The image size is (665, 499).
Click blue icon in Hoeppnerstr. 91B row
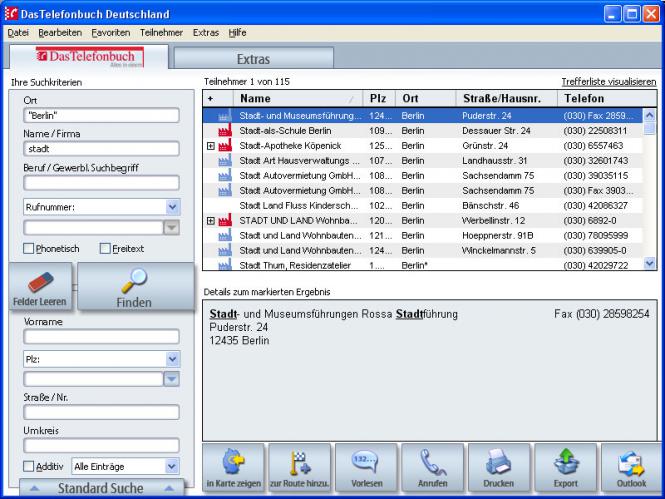225,235
